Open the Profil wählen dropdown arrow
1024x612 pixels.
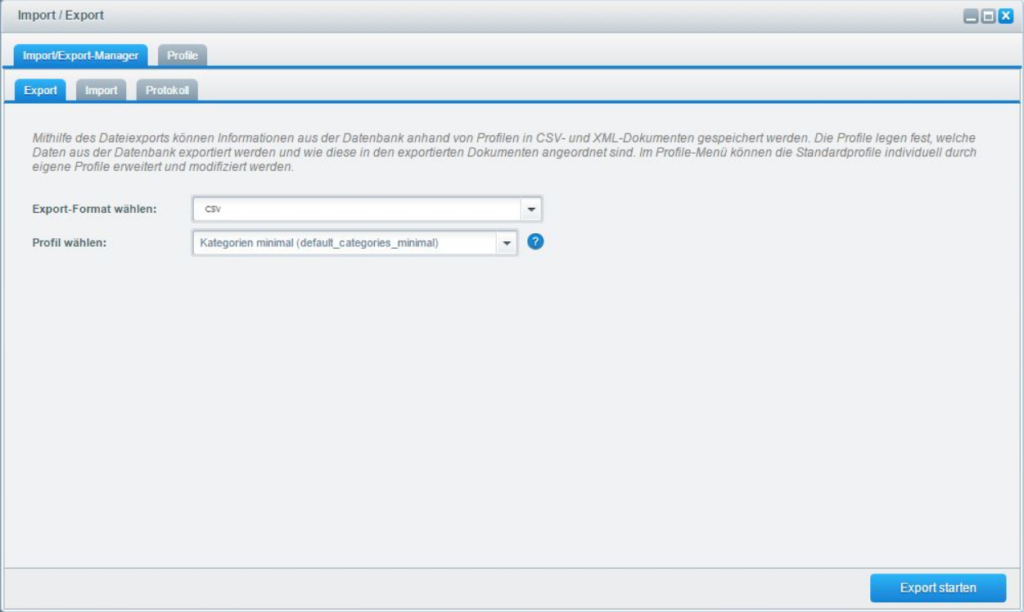pyautogui.click(x=506, y=242)
